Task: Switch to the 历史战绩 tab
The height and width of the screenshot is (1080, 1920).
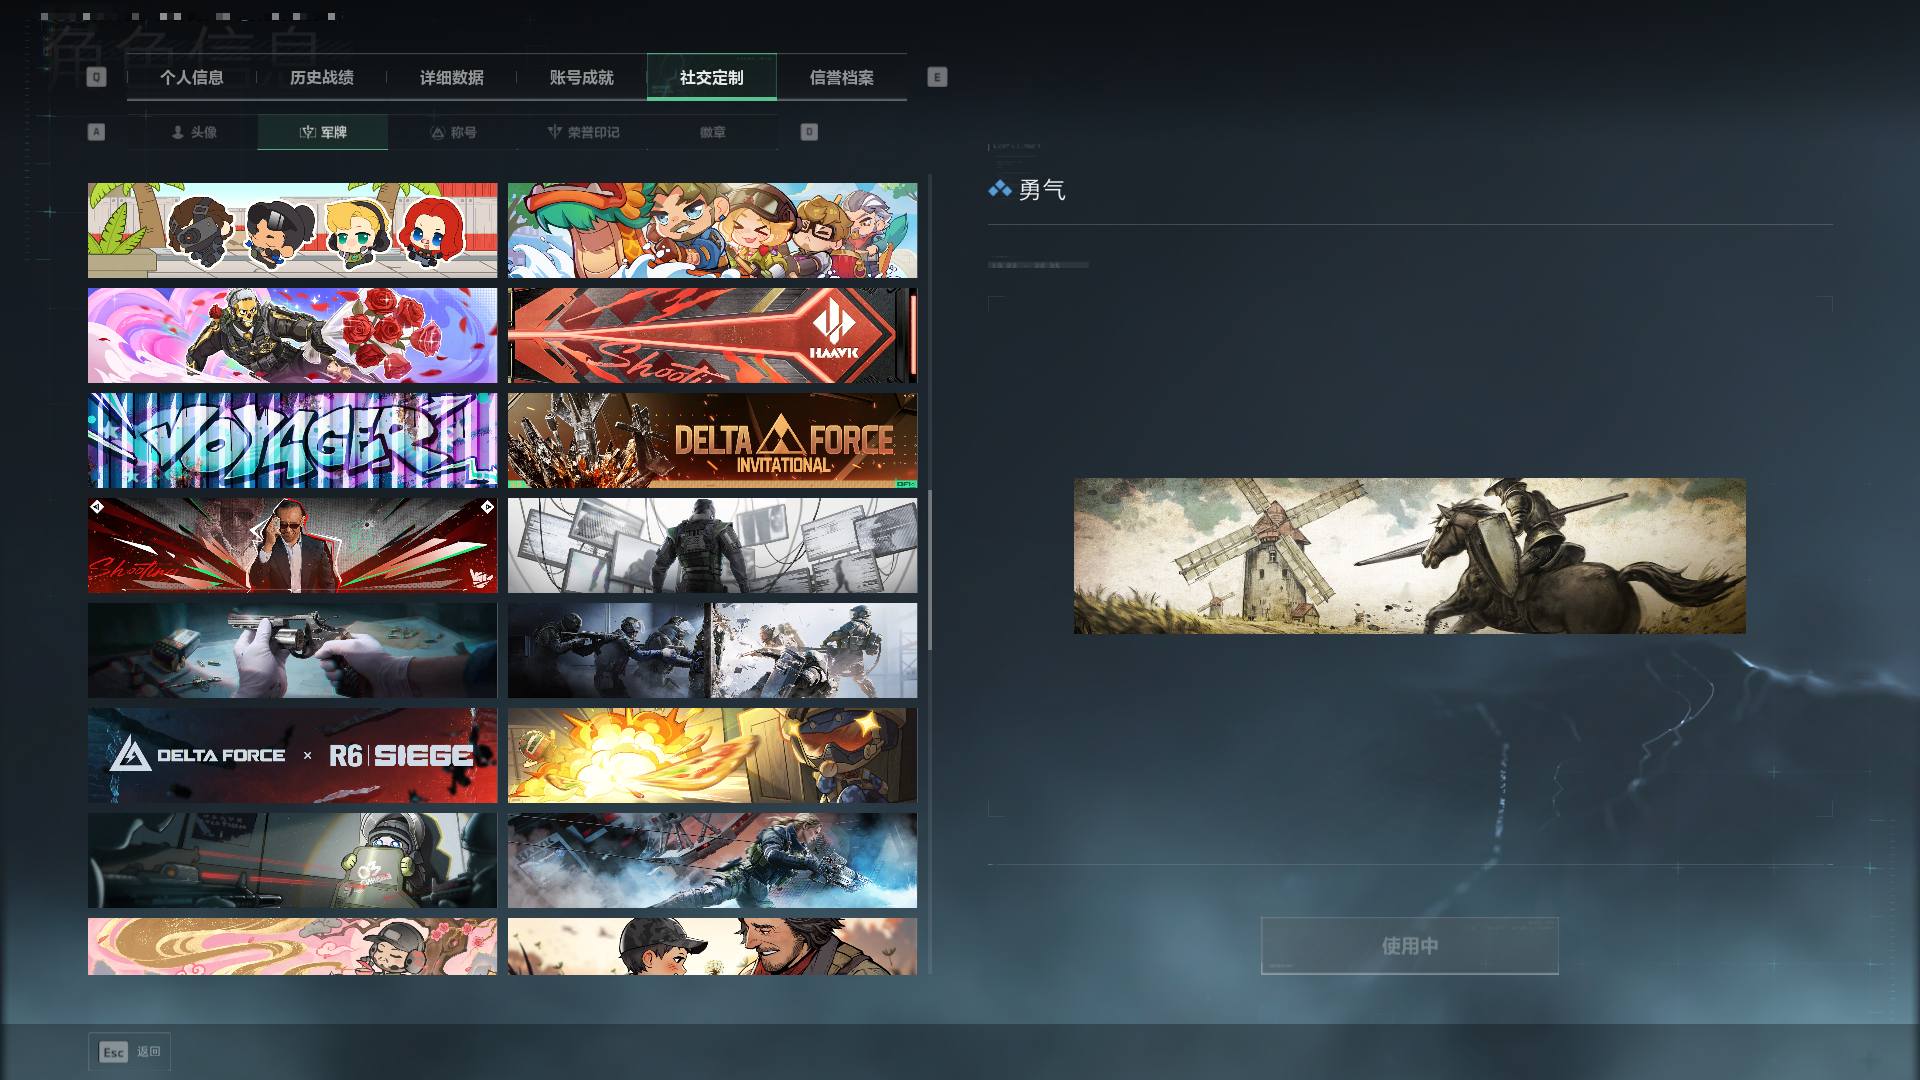Action: click(x=322, y=77)
